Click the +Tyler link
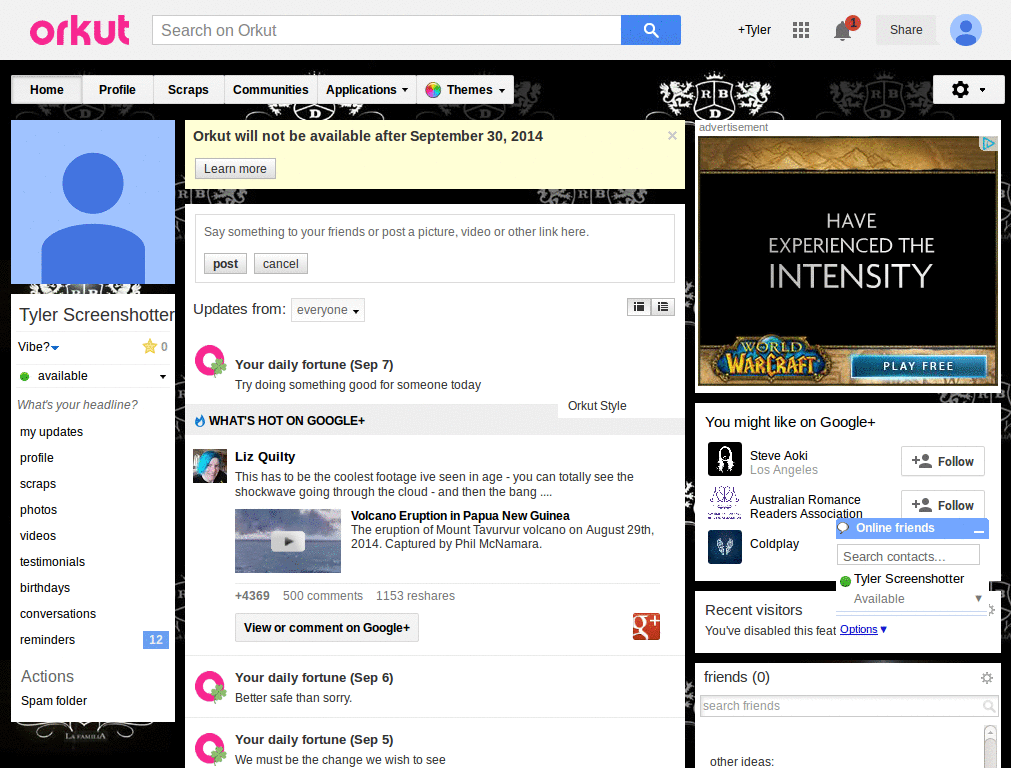This screenshot has width=1024, height=768. pyautogui.click(x=754, y=30)
